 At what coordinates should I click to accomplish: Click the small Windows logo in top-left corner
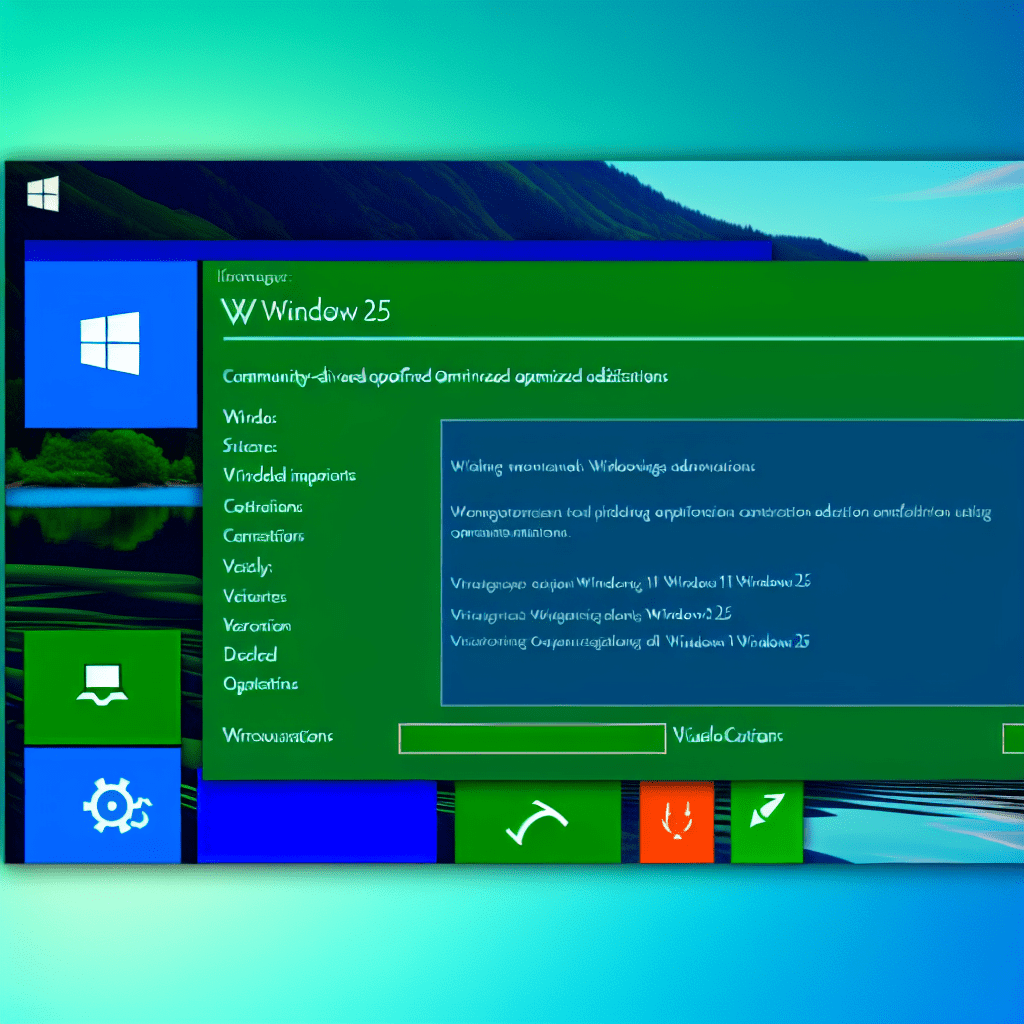point(43,194)
